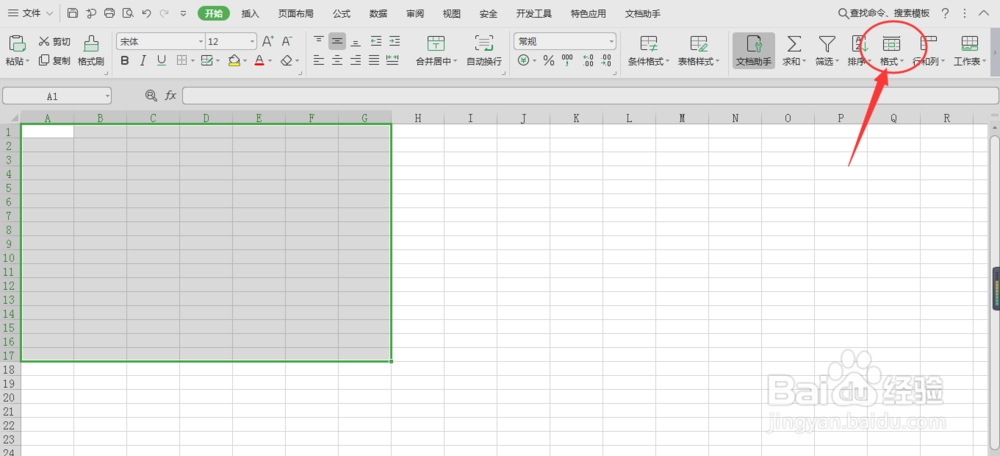
Task: Click the eraser clear-formatting icon
Action: pyautogui.click(x=286, y=61)
